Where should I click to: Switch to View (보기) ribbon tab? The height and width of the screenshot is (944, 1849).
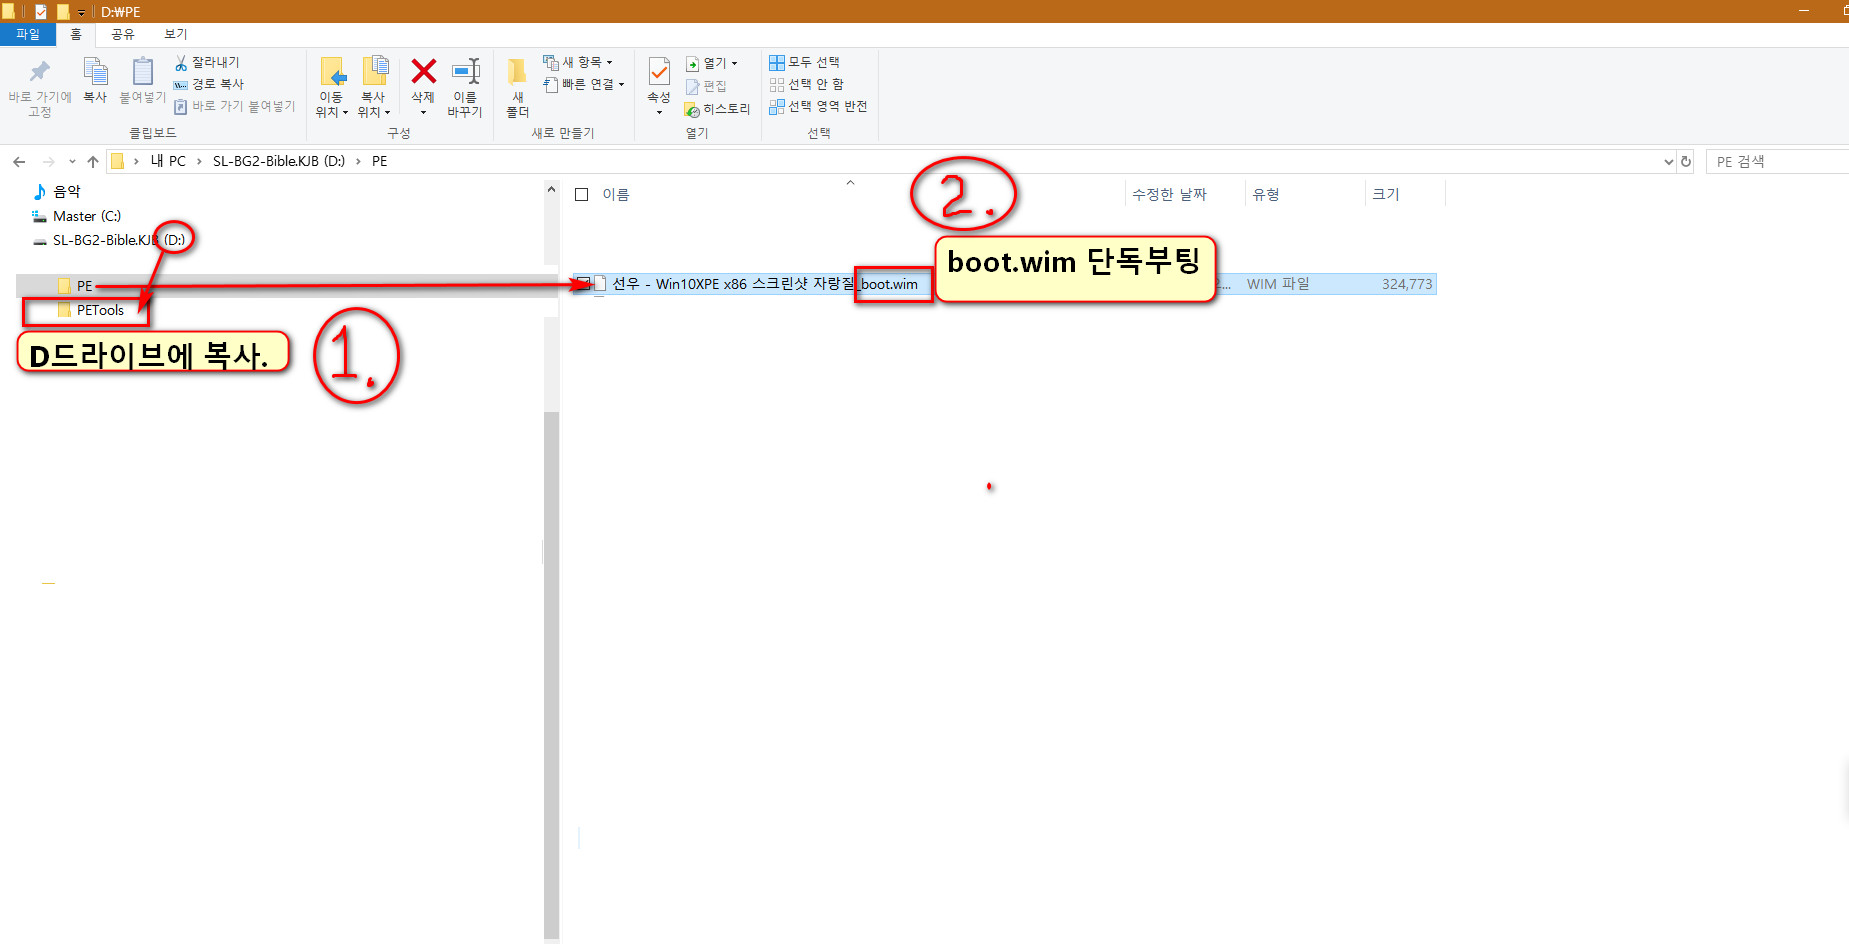pos(176,34)
